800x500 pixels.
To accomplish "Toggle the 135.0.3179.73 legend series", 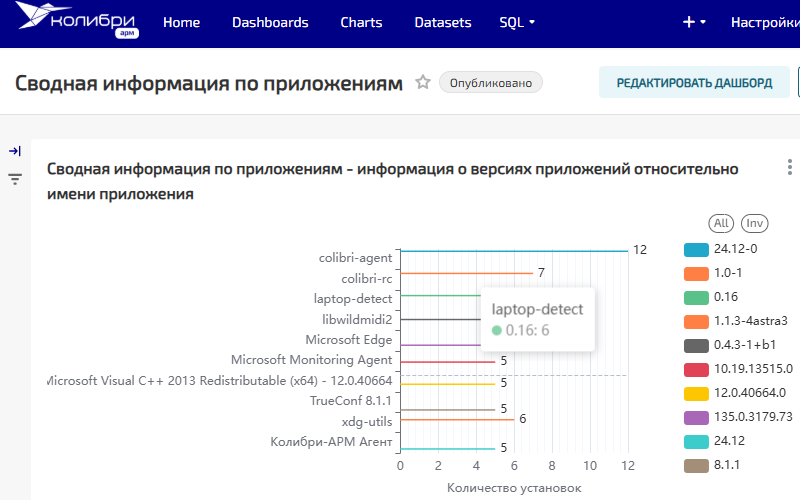I will (739, 417).
